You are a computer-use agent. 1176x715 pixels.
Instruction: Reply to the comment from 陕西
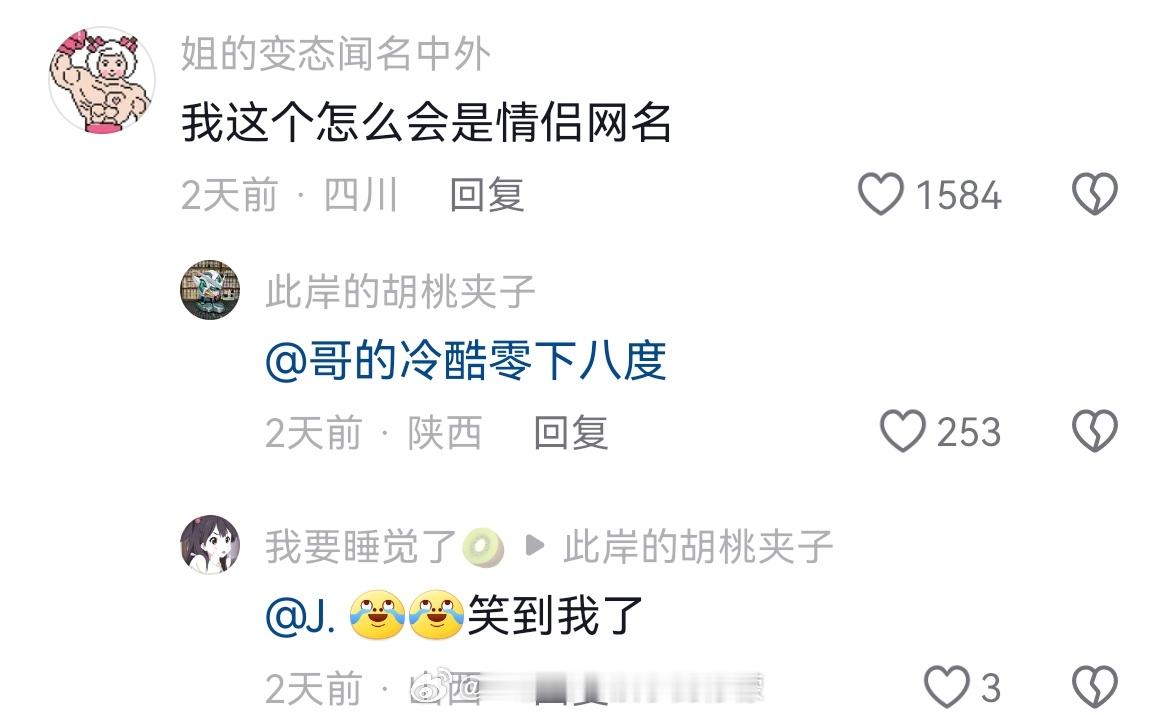[571, 433]
